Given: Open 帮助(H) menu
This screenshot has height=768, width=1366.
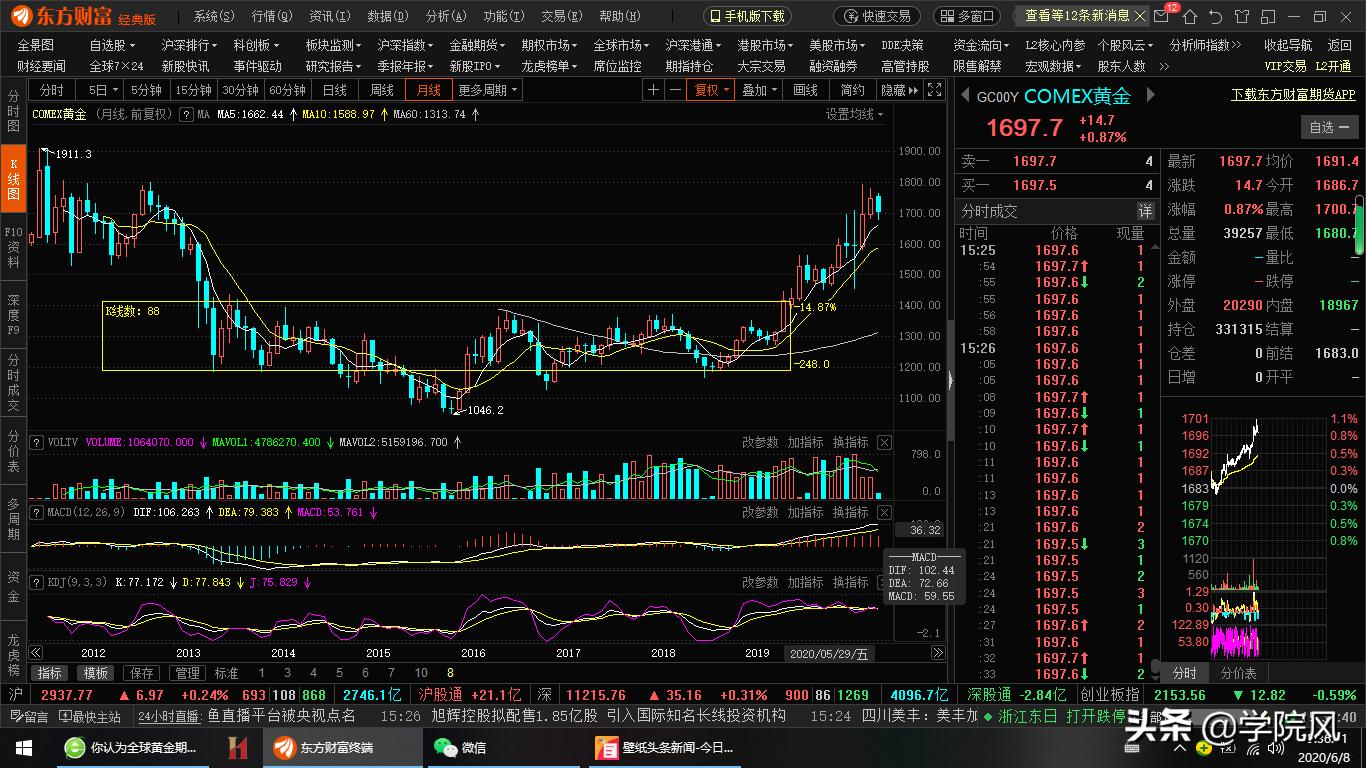Looking at the screenshot, I should click(x=620, y=16).
